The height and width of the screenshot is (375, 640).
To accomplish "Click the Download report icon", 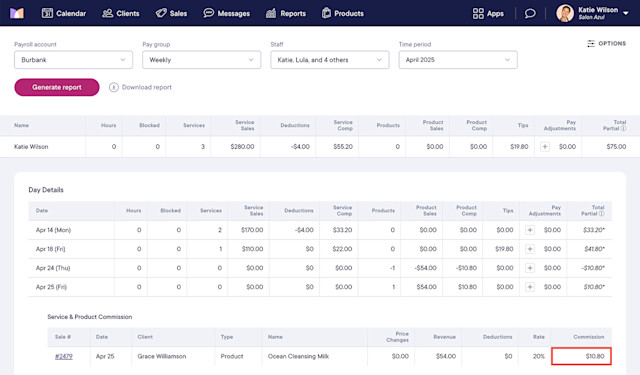I will (x=113, y=87).
